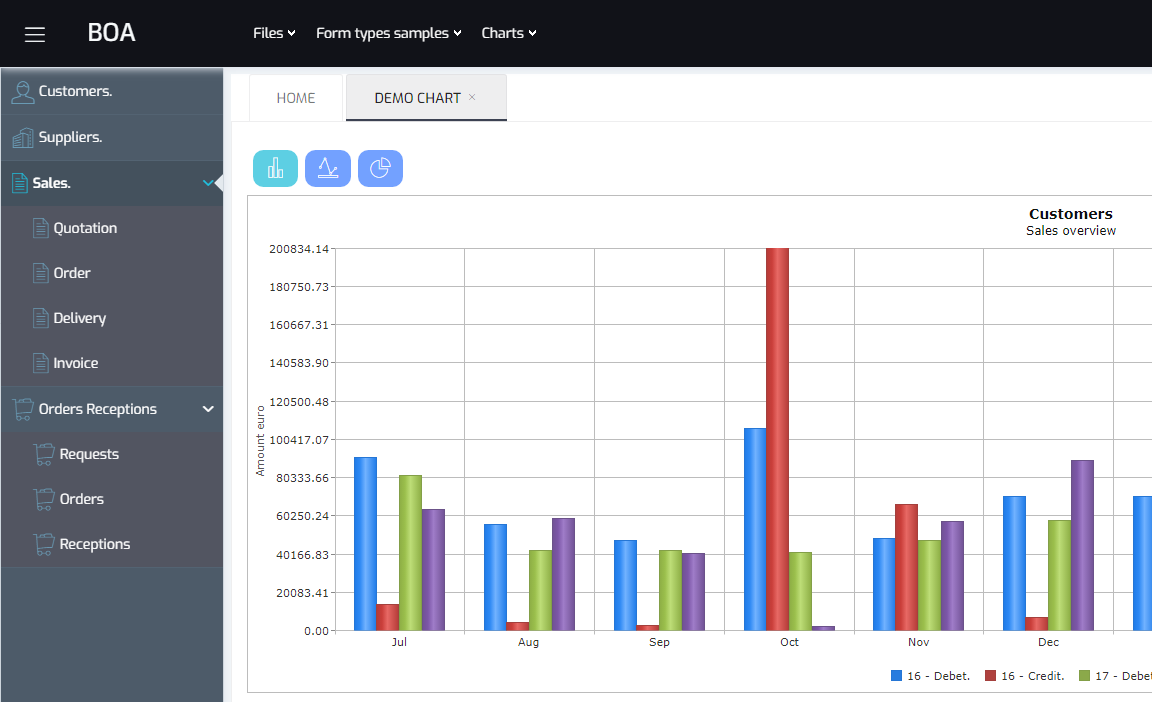Image resolution: width=1152 pixels, height=702 pixels.
Task: Click the Suppliers building icon
Action: click(23, 137)
